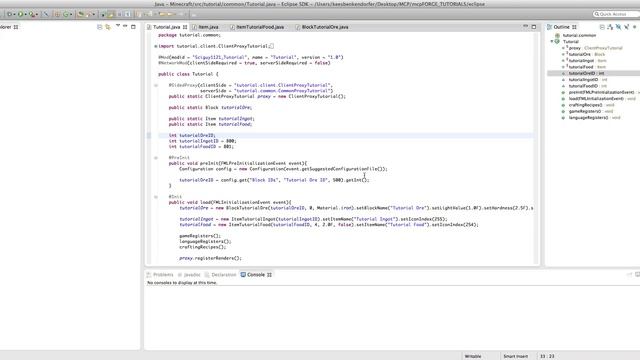Open the Run launch dropdown arrow
The height and width of the screenshot is (360, 640).
pos(25,14)
